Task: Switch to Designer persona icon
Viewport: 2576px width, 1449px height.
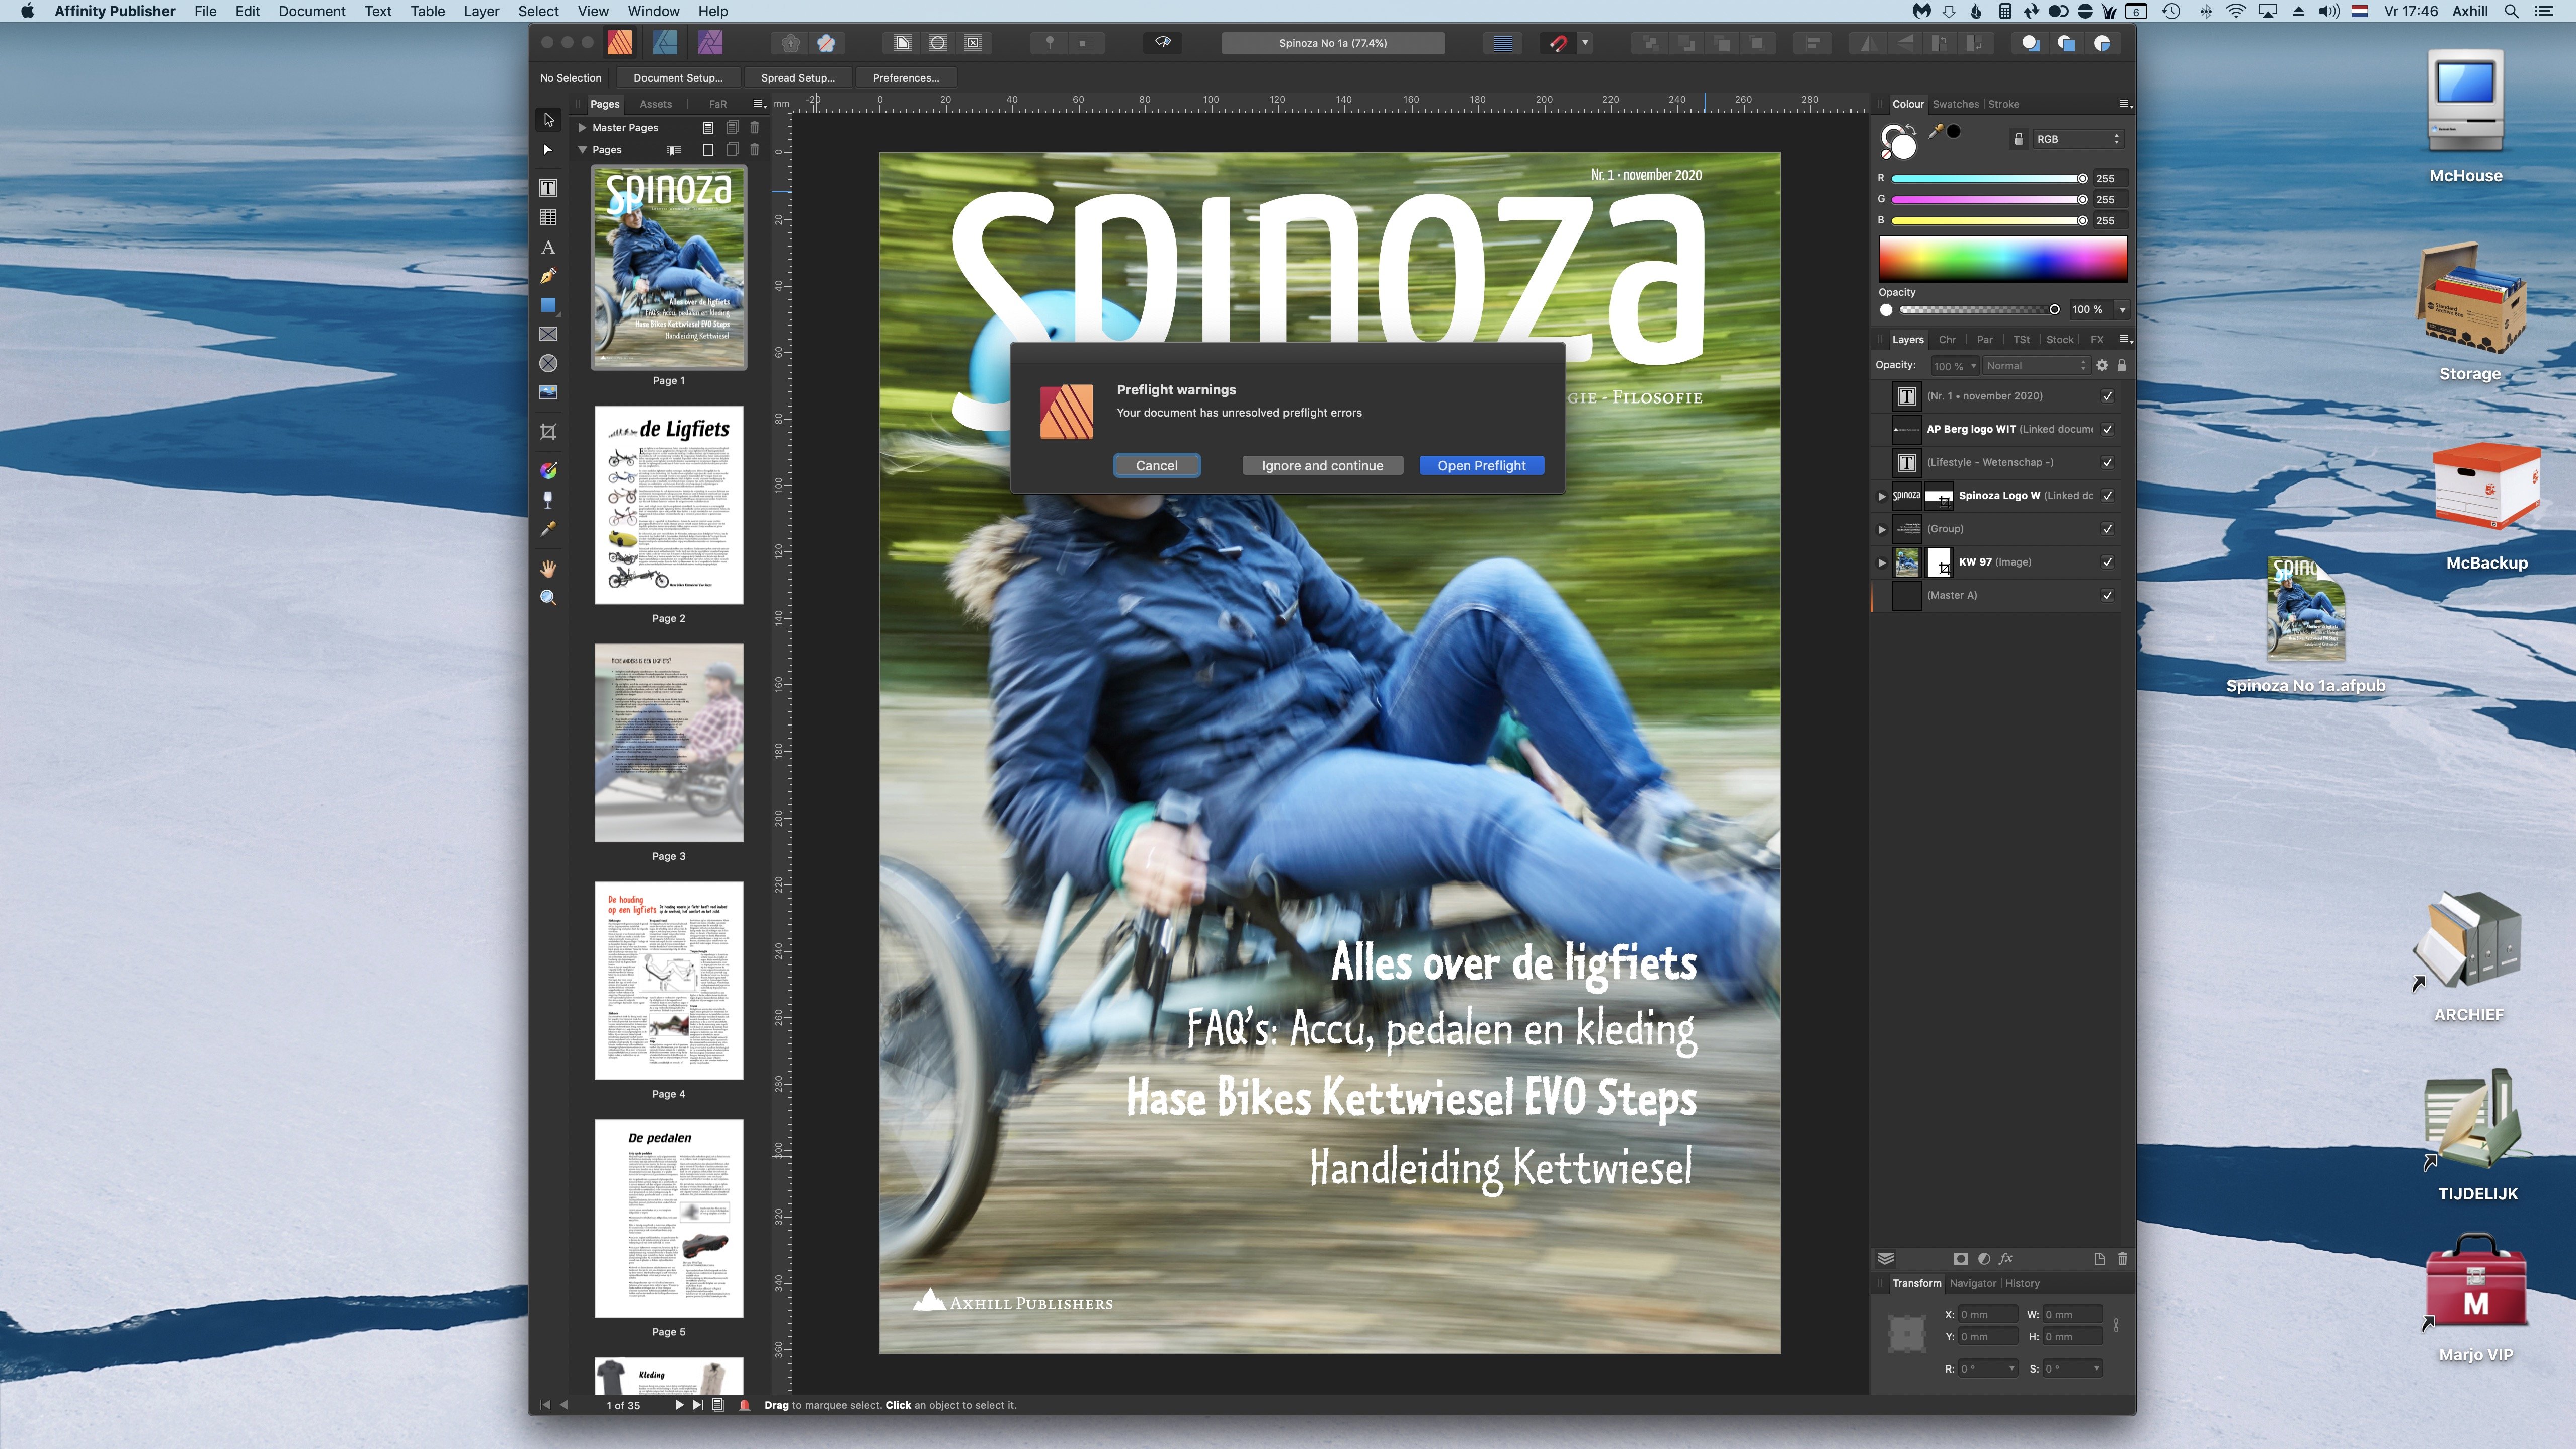Action: point(664,43)
